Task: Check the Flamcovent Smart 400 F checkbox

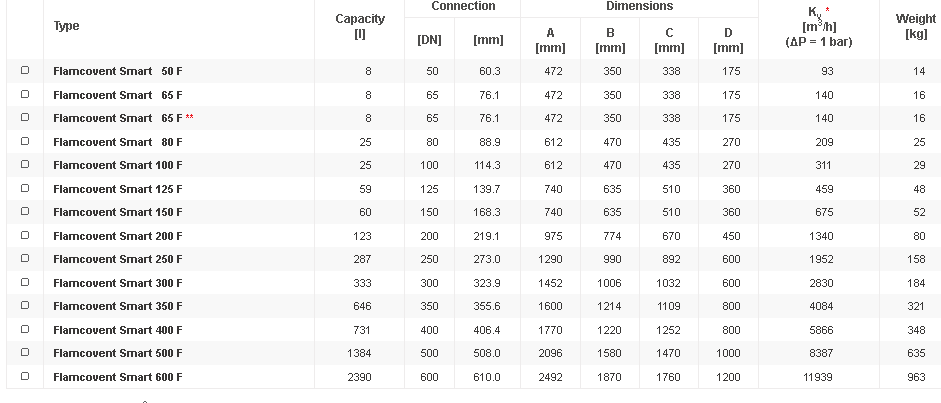Action: point(25,330)
